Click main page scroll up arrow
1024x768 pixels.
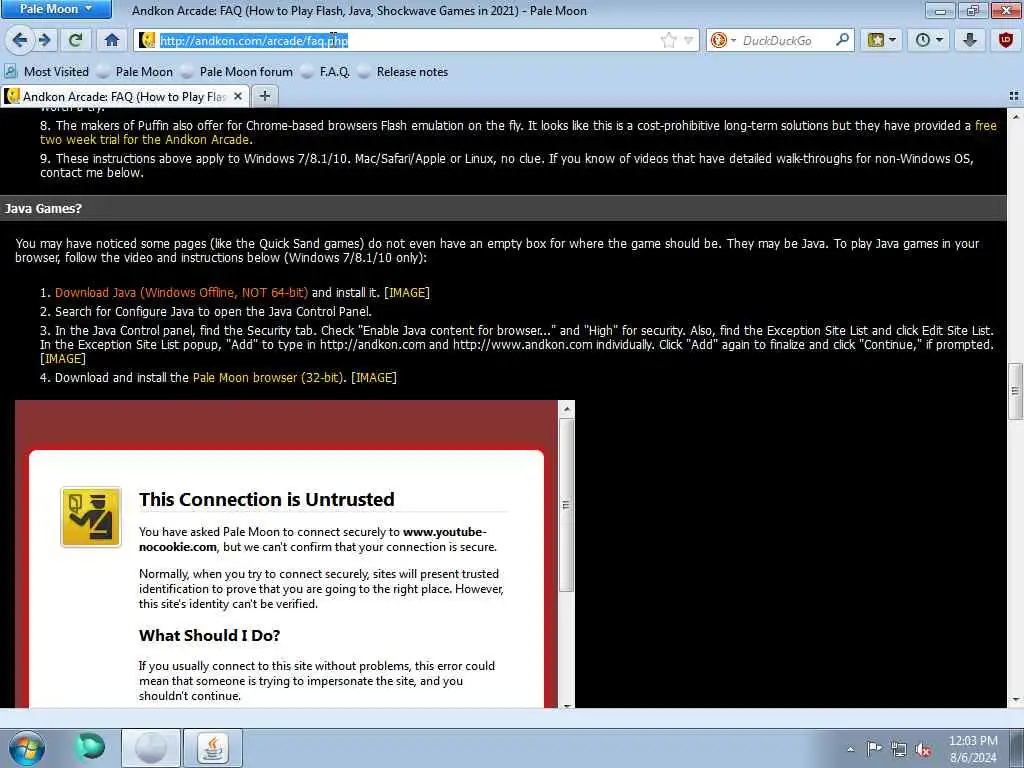coord(1015,117)
